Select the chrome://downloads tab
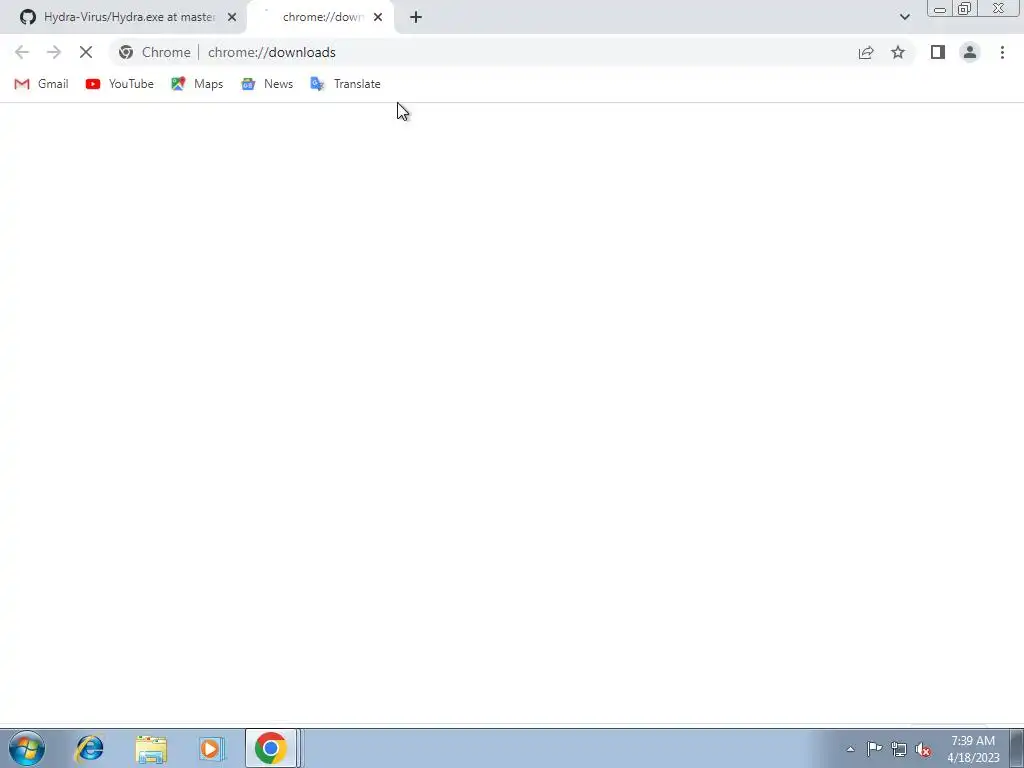1024x768 pixels. pos(321,17)
